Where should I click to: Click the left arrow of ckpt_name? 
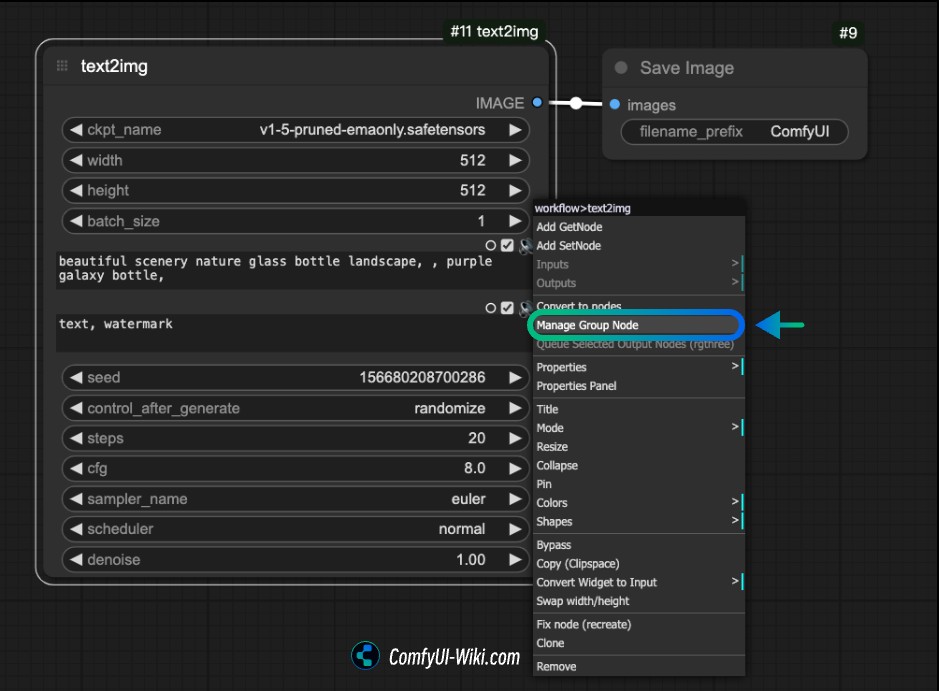pyautogui.click(x=75, y=129)
